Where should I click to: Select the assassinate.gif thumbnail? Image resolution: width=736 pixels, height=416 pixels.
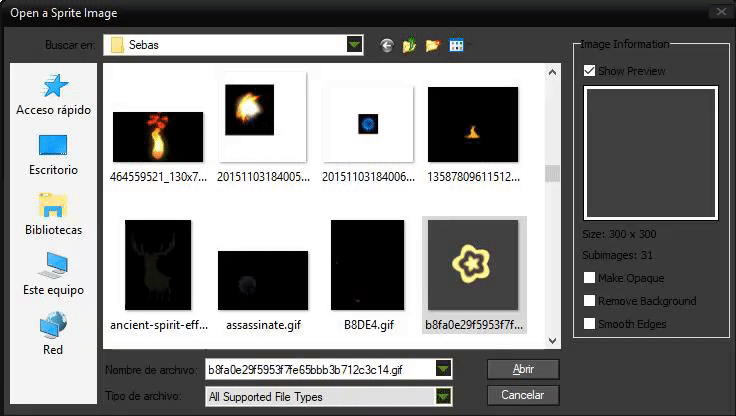263,280
